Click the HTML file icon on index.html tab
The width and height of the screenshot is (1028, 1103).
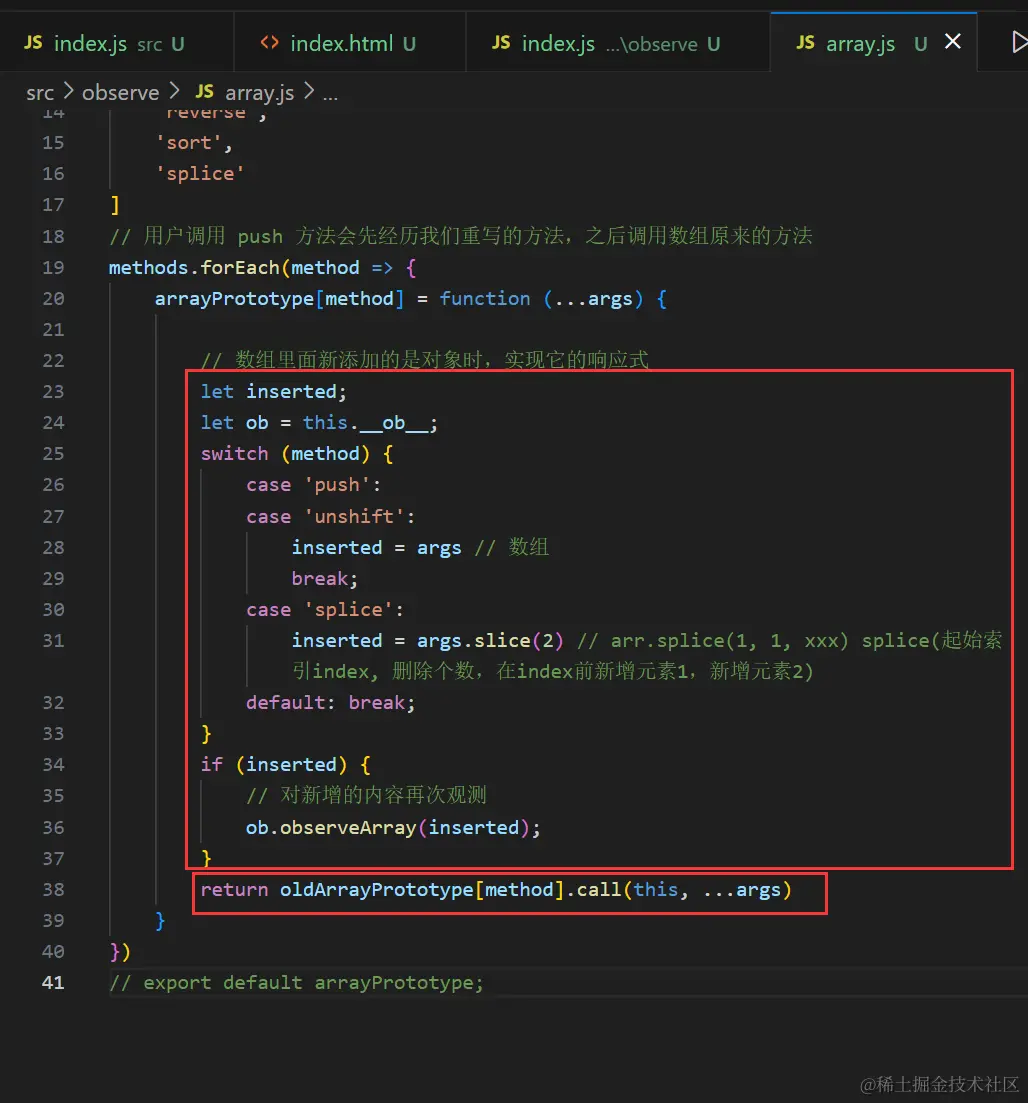[269, 43]
